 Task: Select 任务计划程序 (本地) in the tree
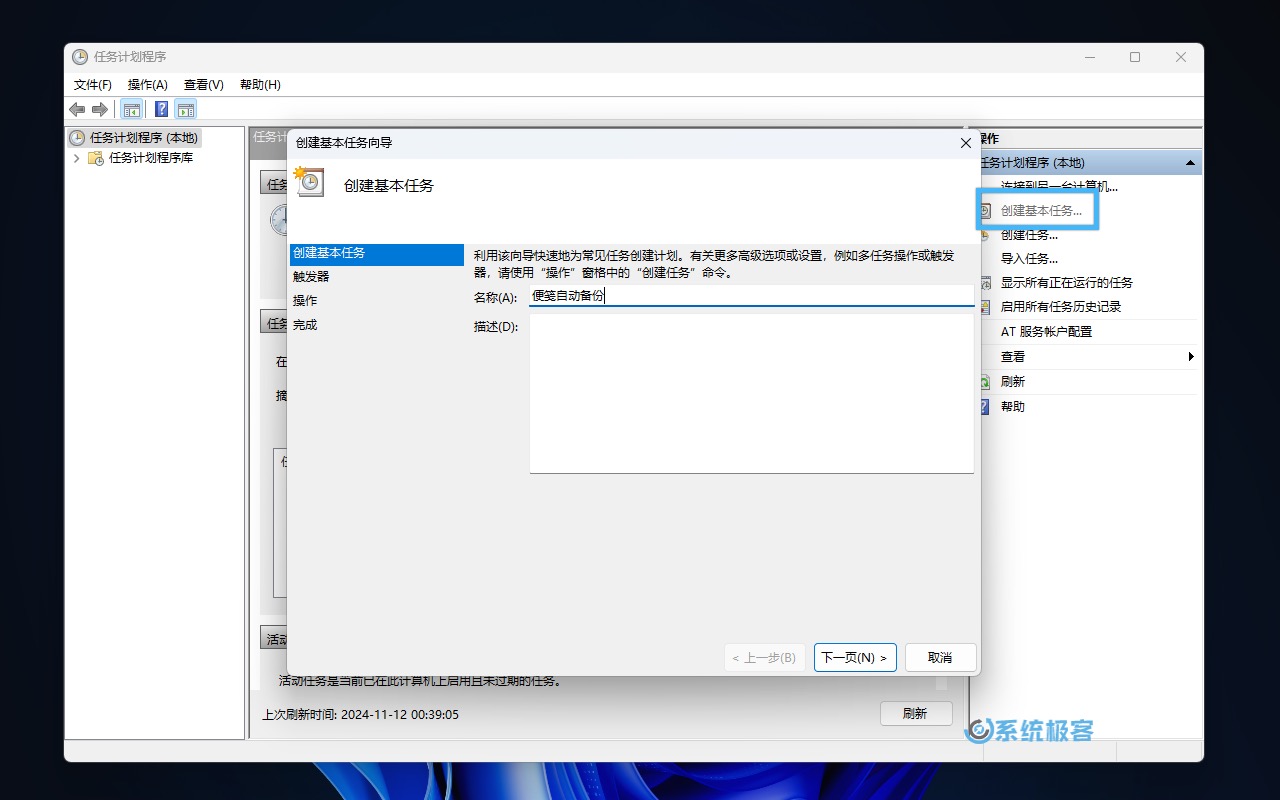tap(144, 138)
